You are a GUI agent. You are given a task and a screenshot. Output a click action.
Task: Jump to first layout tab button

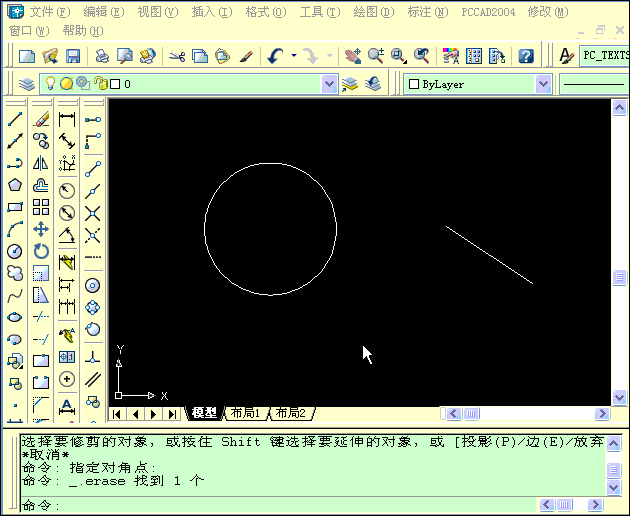click(117, 414)
